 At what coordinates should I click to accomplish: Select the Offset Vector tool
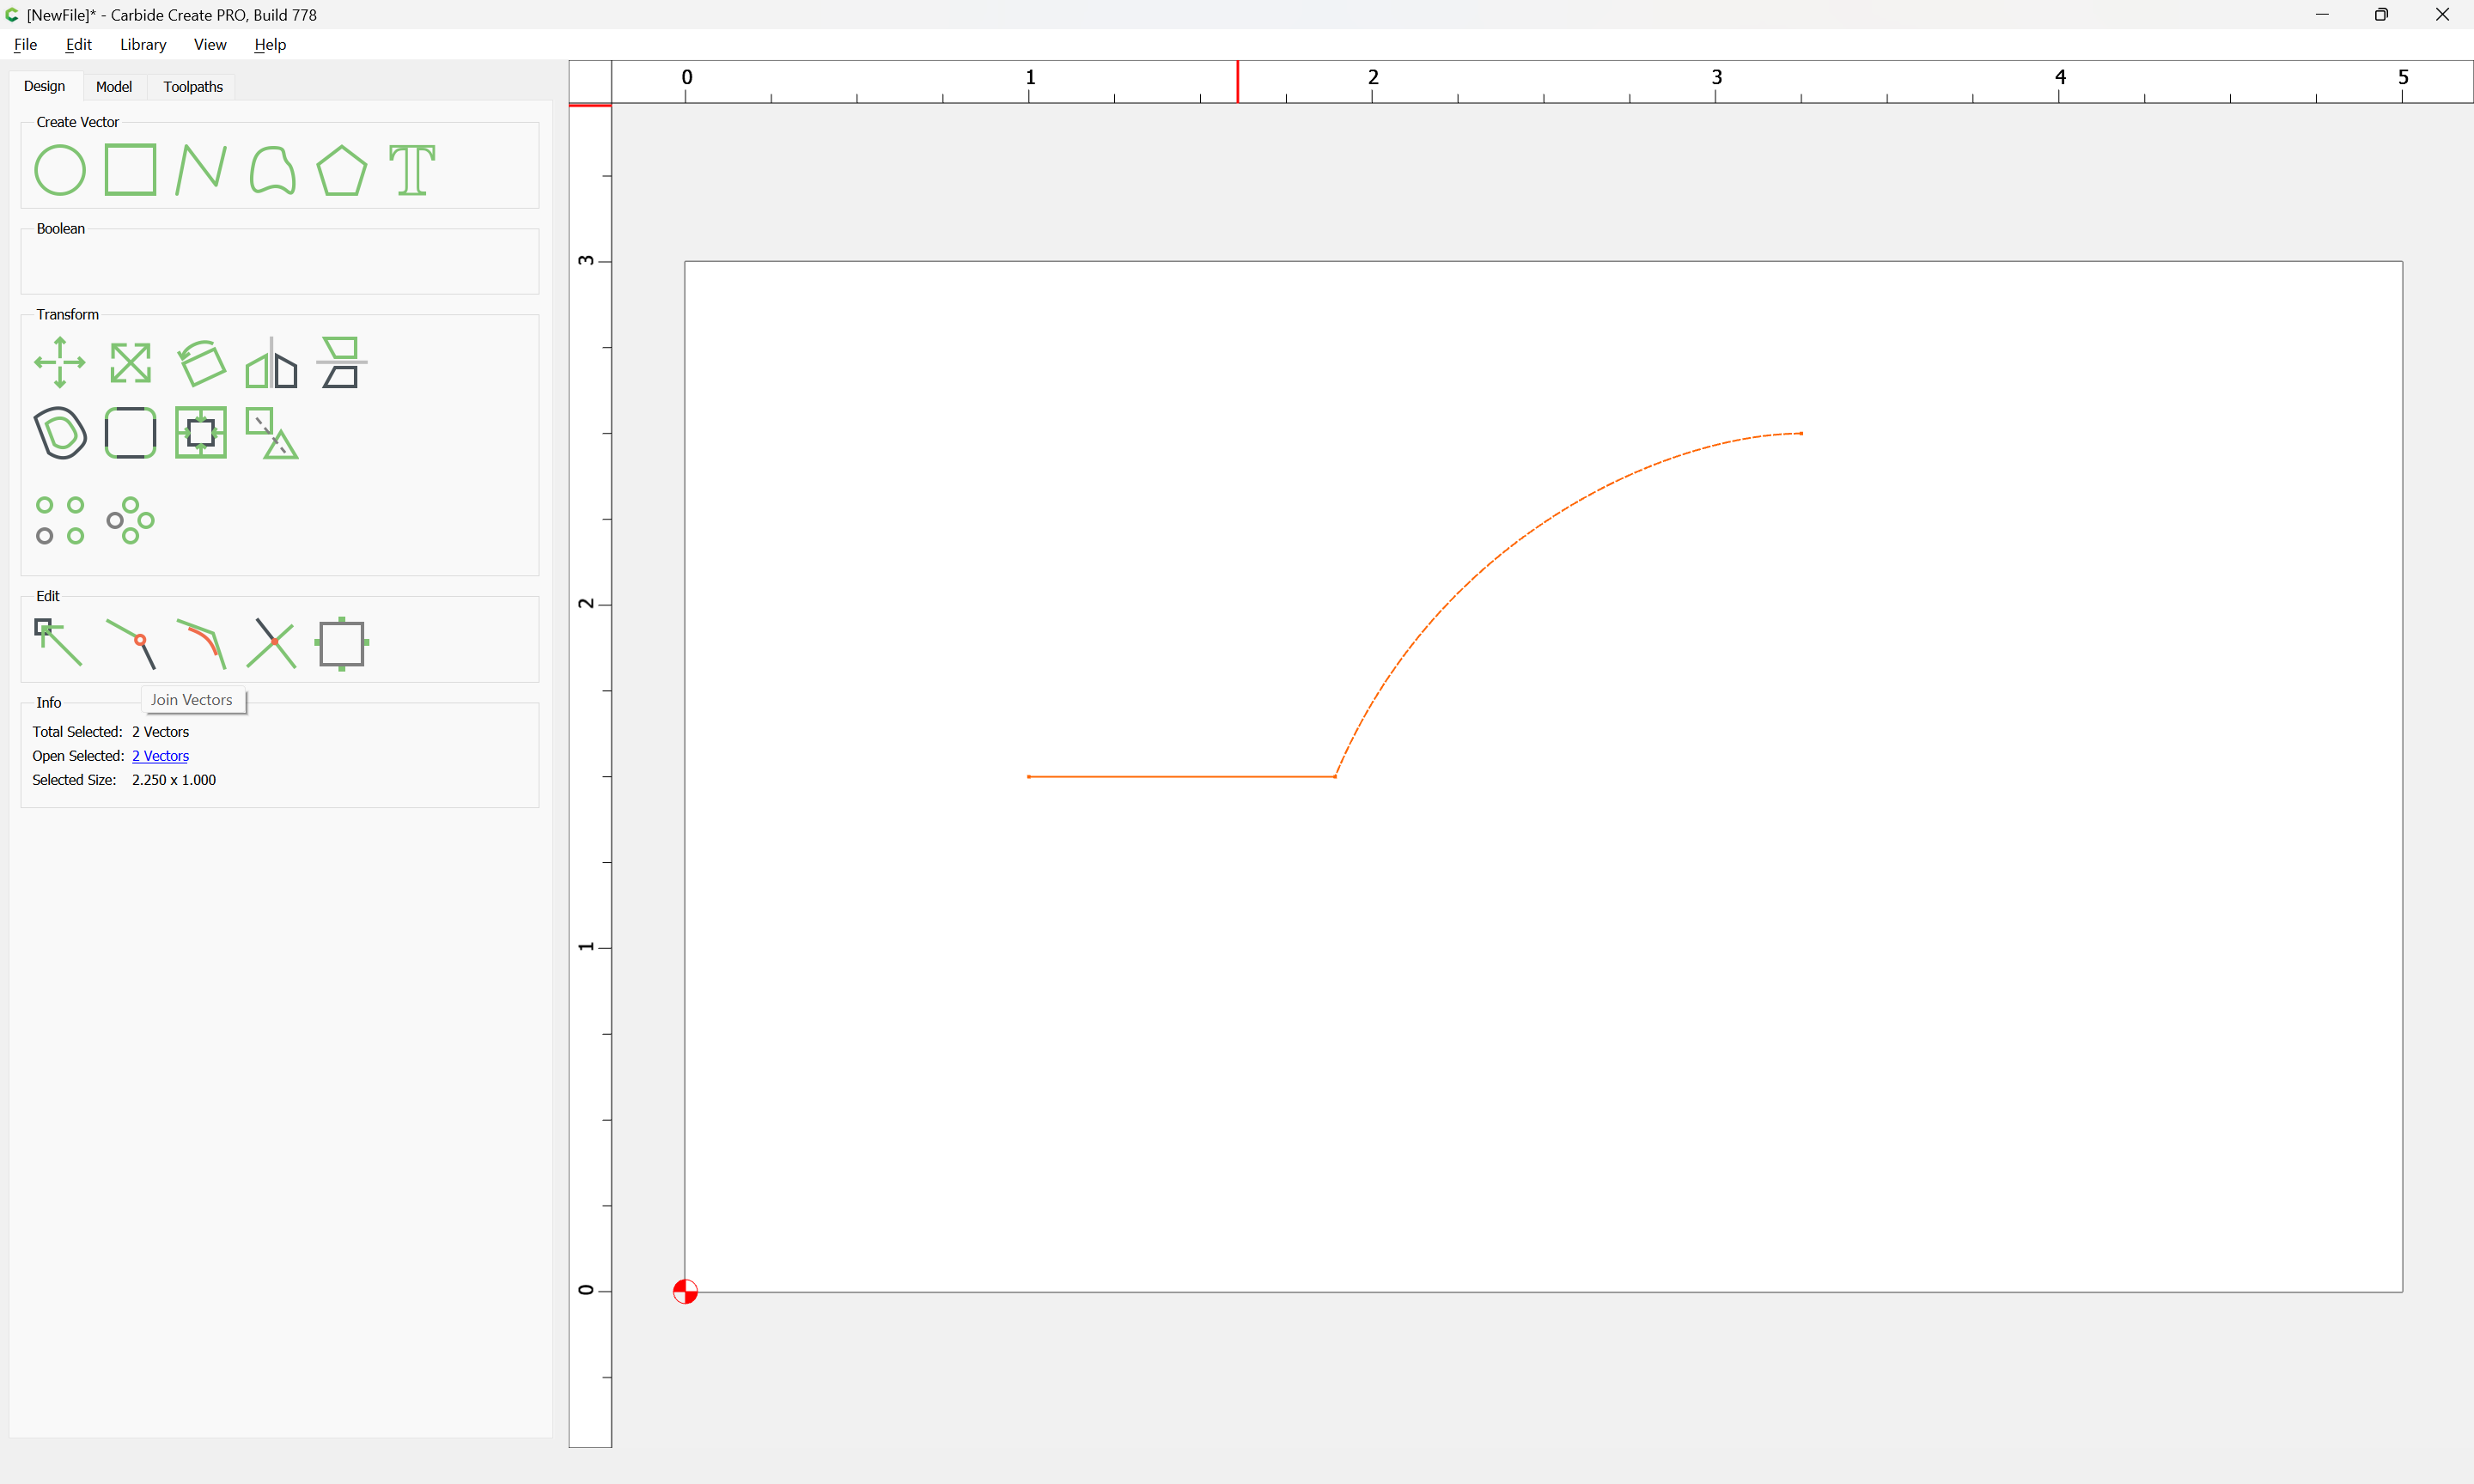(x=60, y=433)
